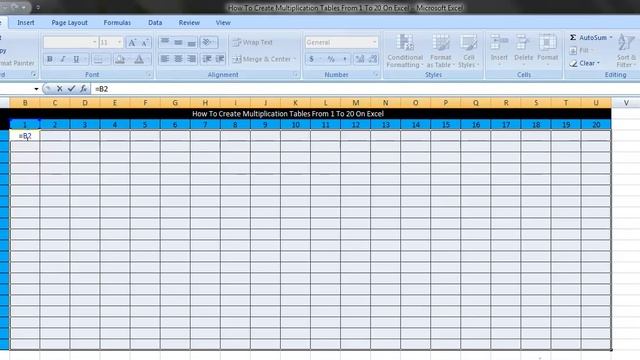Open the Orientation text rotation icon

[209, 42]
